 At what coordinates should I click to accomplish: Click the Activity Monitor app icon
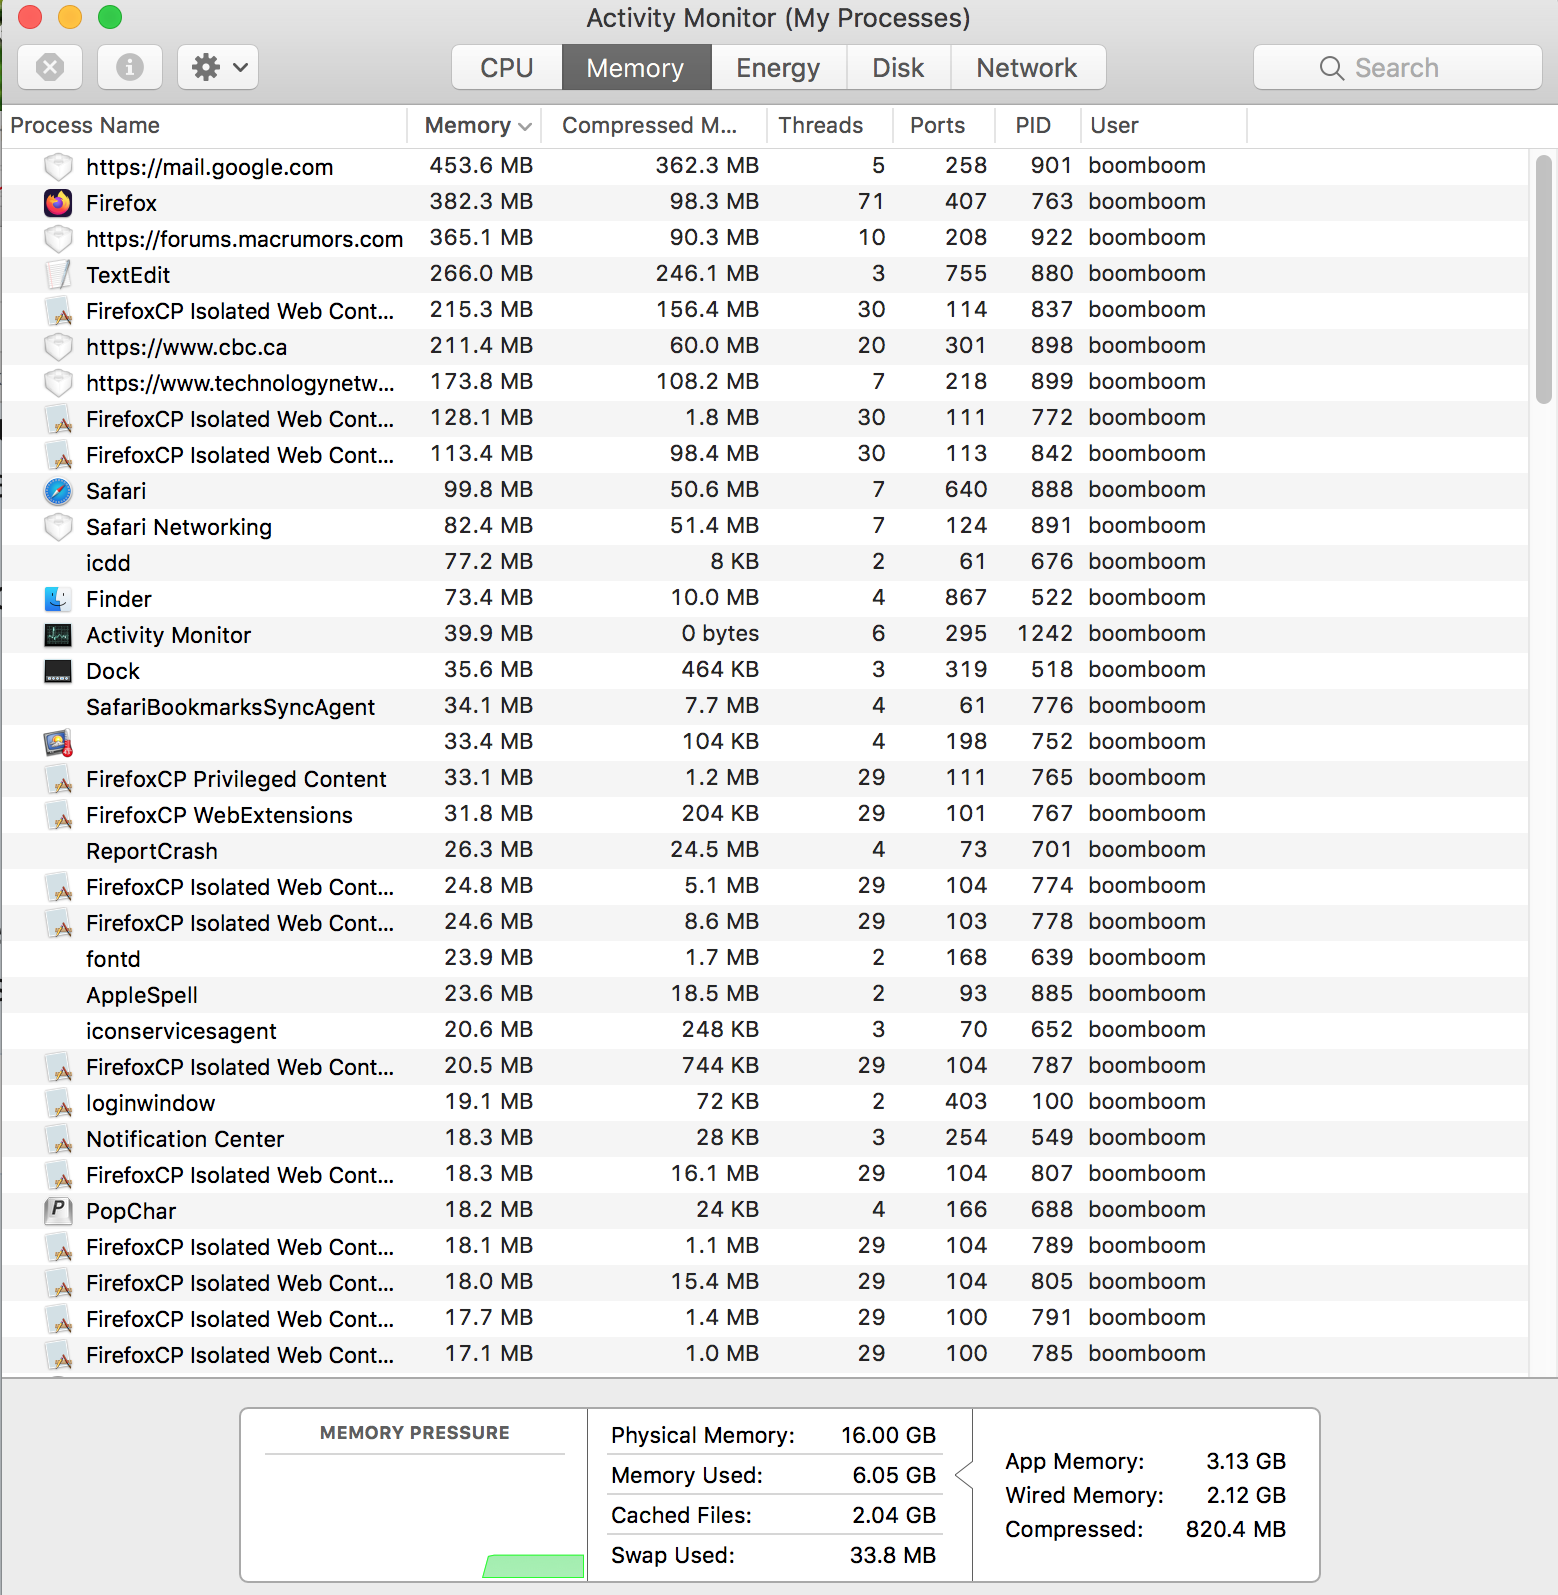tap(59, 635)
